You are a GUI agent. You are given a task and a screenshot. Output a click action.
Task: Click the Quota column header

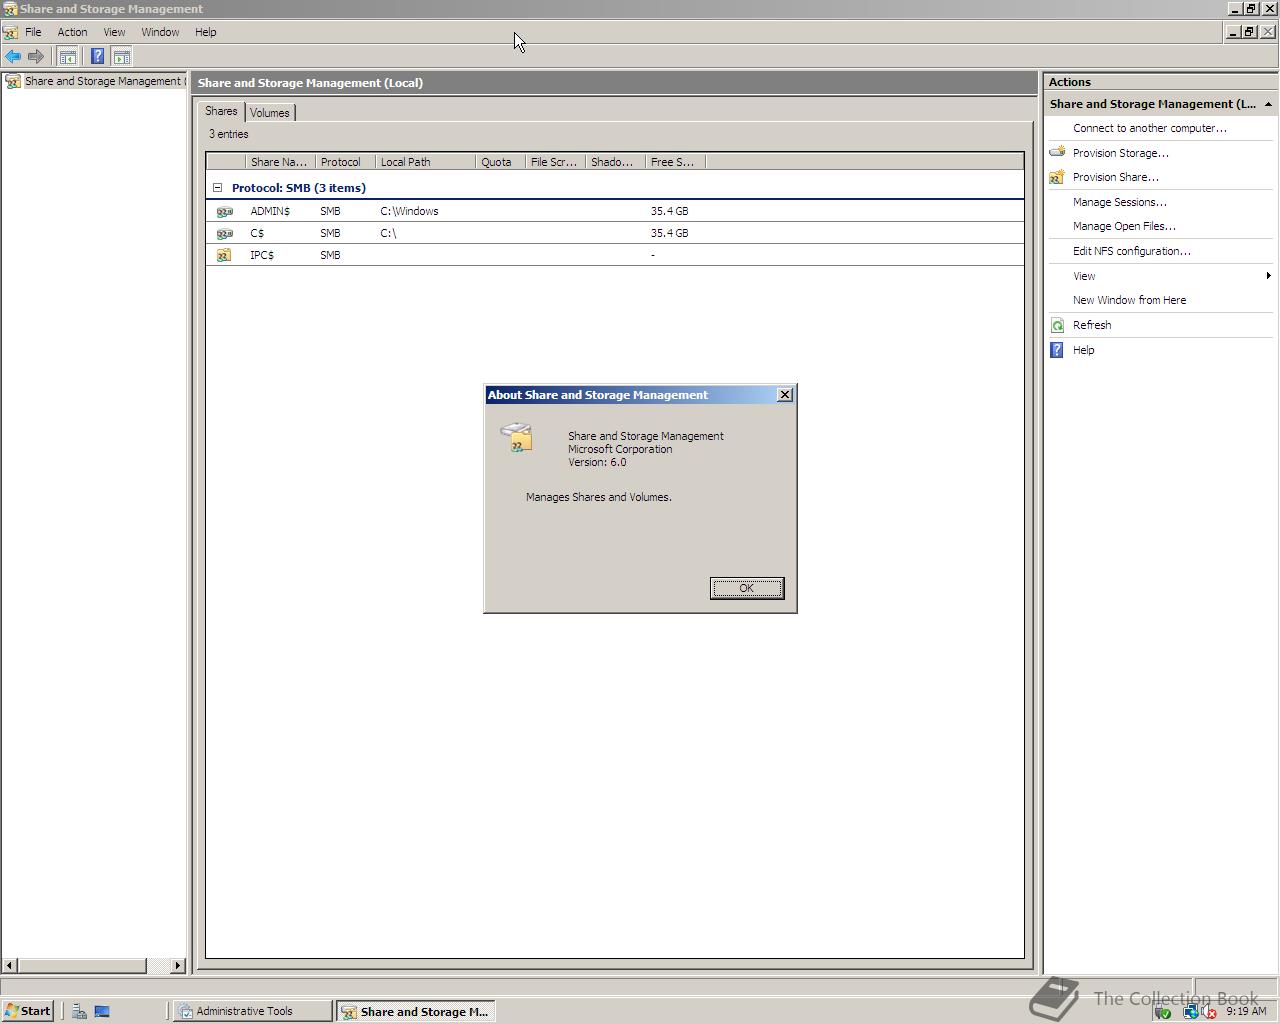click(500, 162)
